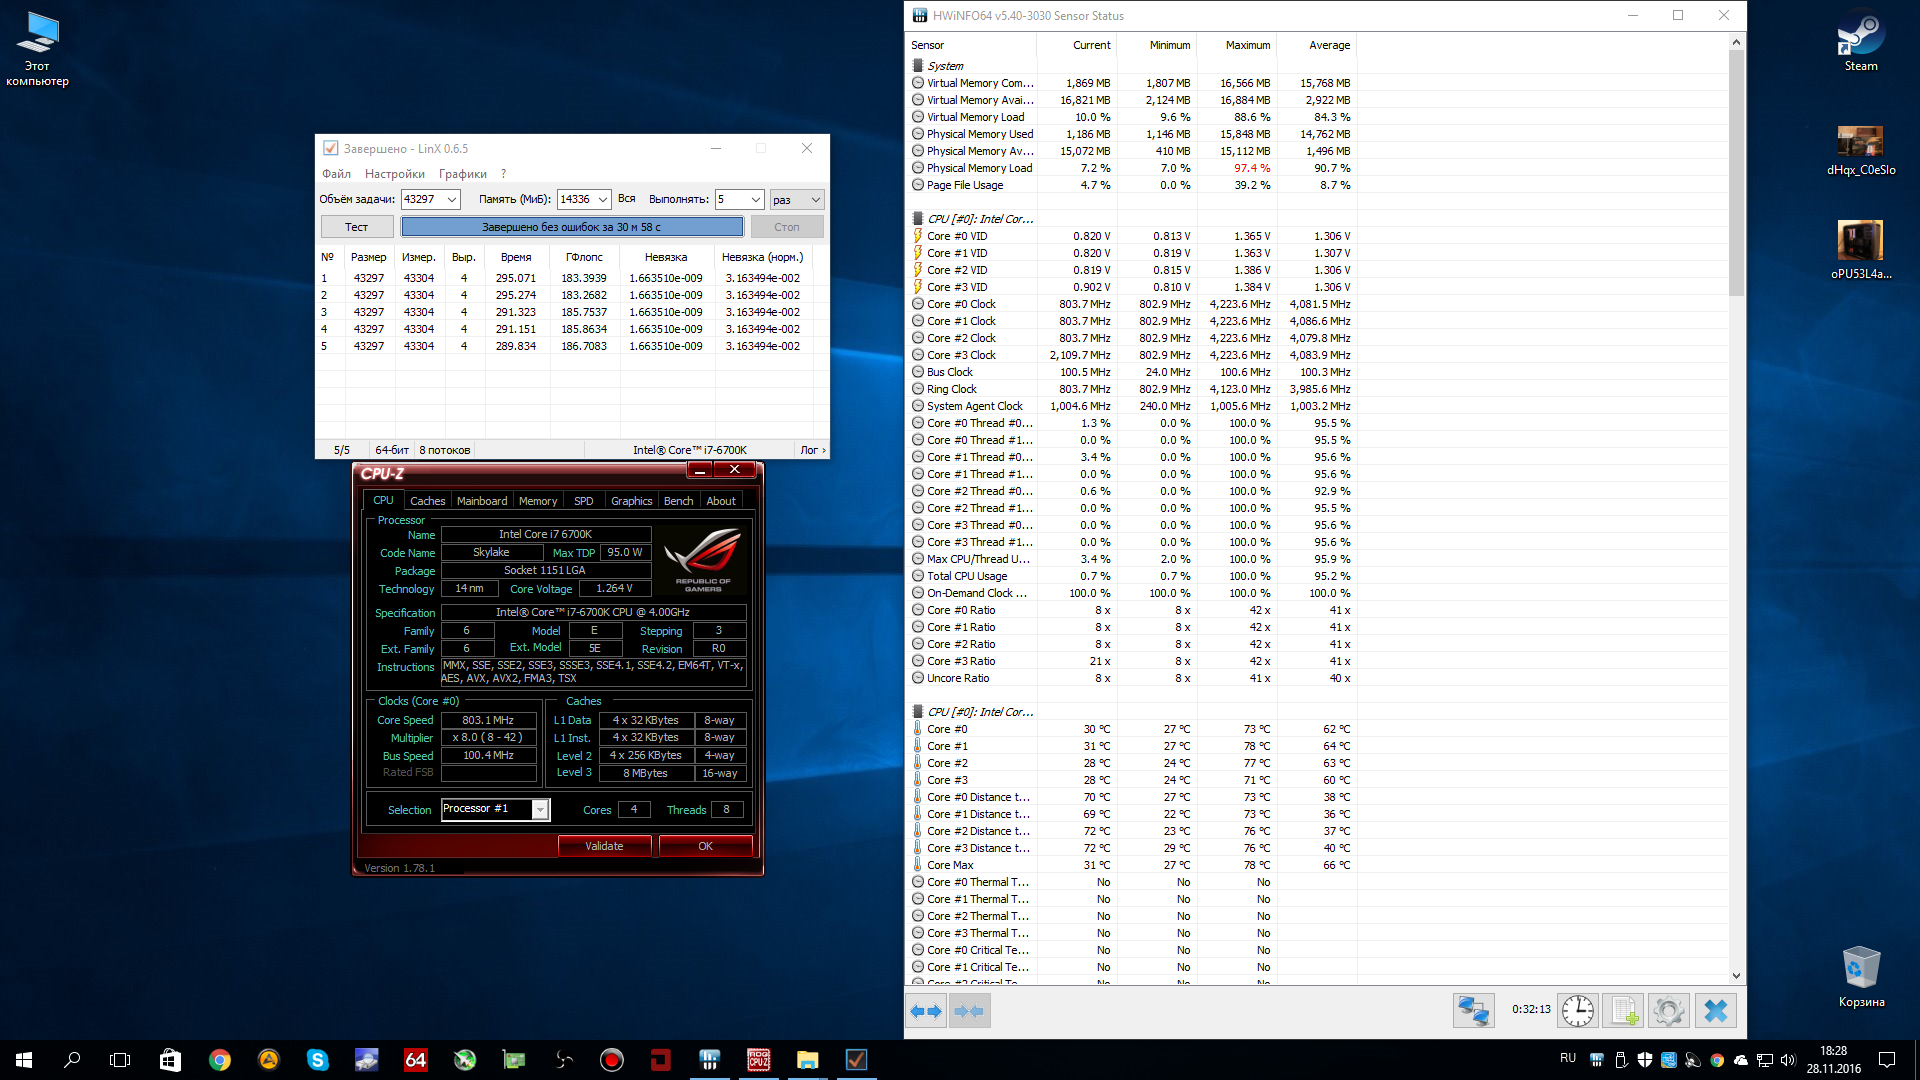Reset the elapsed time with the clock icon
The height and width of the screenshot is (1080, 1920).
pos(1578,1011)
